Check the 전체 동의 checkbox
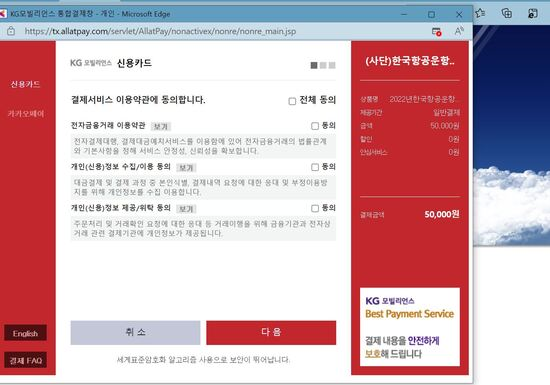550x385 pixels. coord(292,101)
